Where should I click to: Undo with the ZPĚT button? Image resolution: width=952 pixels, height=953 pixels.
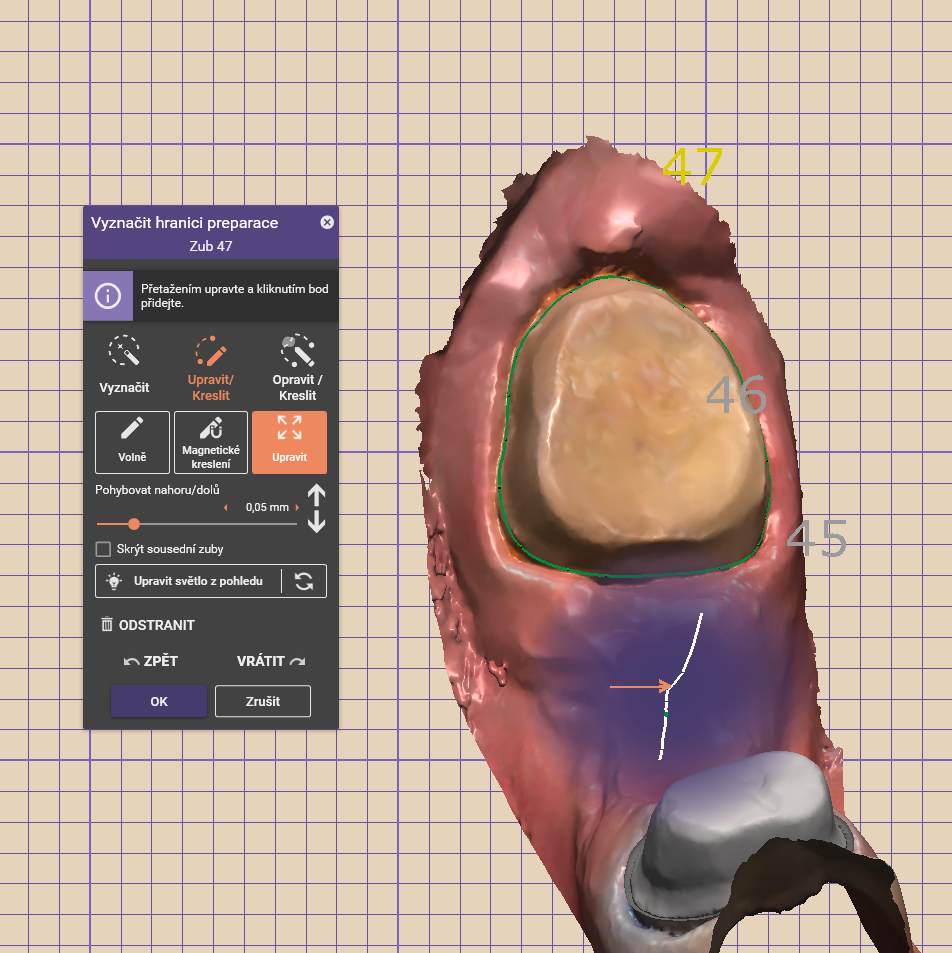tap(151, 662)
